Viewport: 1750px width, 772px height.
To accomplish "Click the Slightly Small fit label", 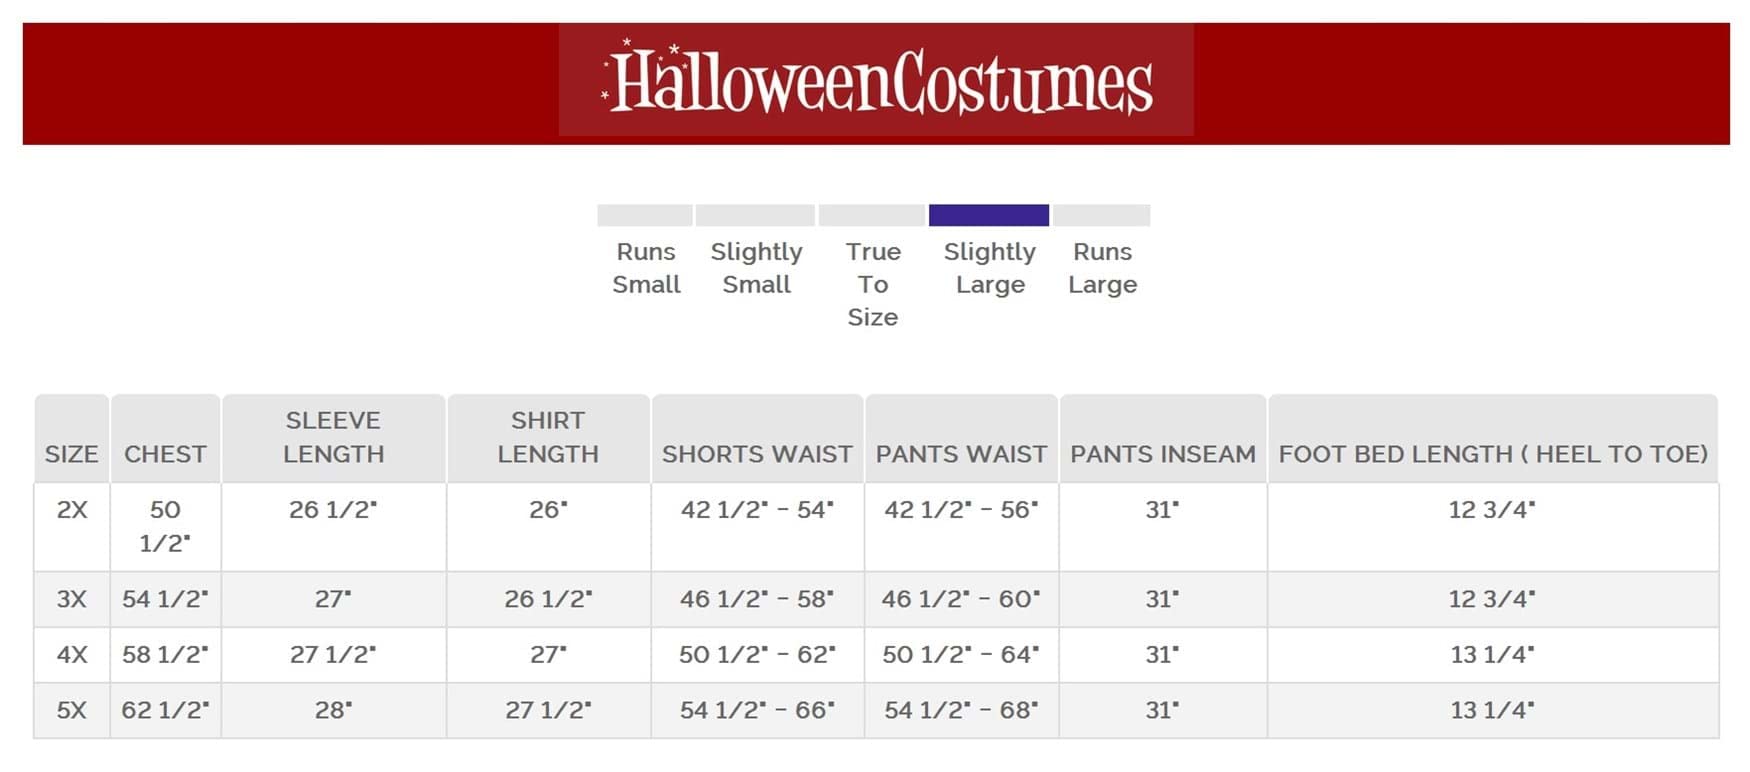I will tap(756, 268).
